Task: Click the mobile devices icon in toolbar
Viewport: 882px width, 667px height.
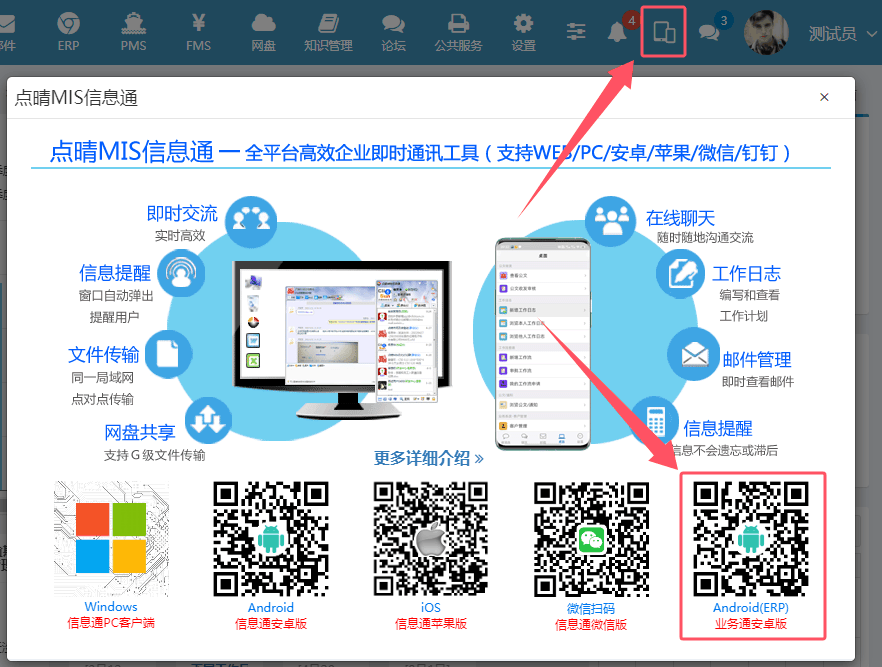Action: coord(663,33)
